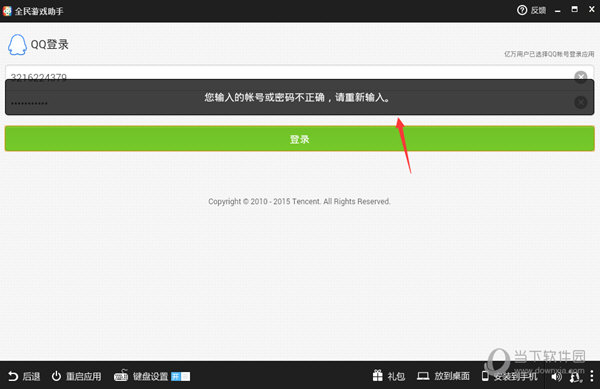Click the QQ penguin logo
Image resolution: width=600 pixels, height=389 pixels.
click(x=17, y=45)
